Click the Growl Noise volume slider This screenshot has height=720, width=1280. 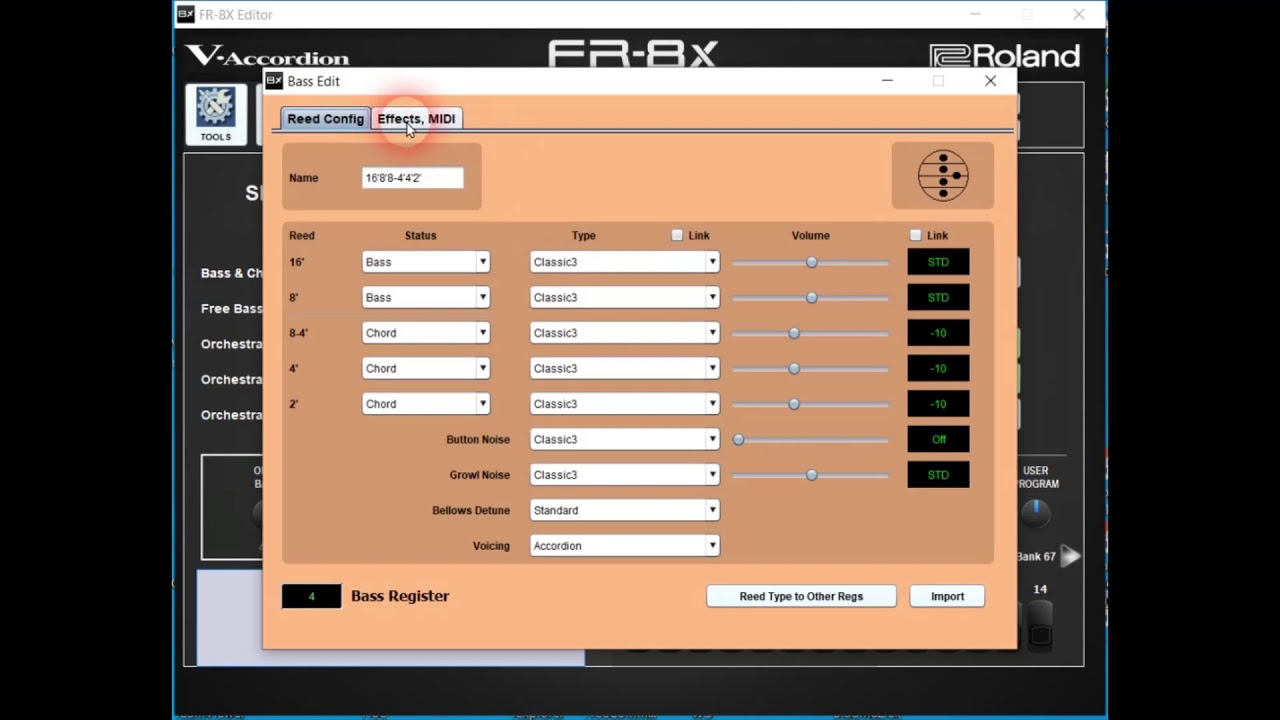point(811,475)
